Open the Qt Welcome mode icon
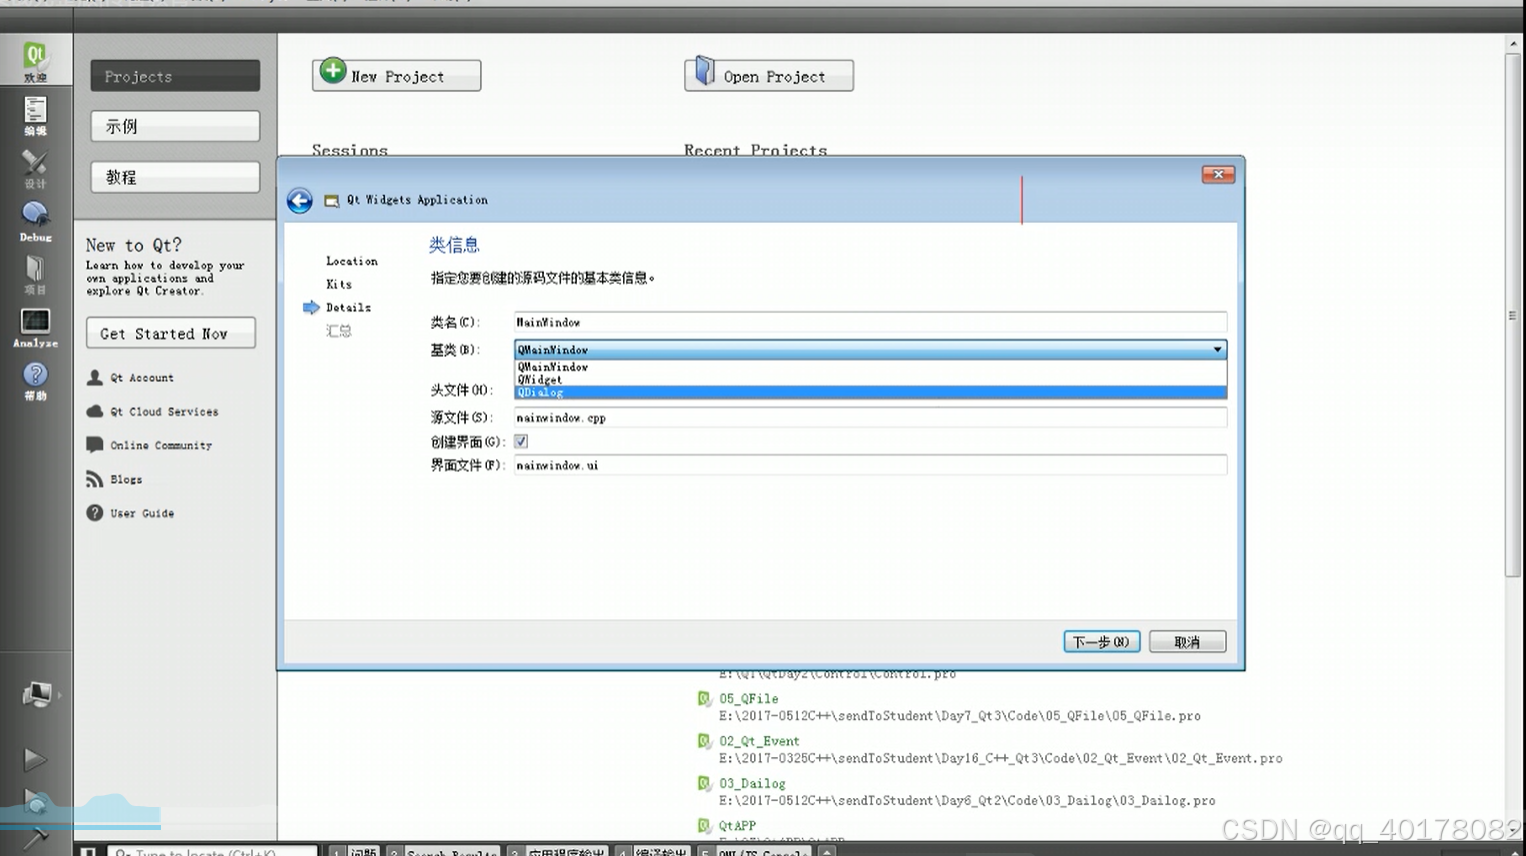Viewport: 1526px width, 856px height. click(35, 60)
